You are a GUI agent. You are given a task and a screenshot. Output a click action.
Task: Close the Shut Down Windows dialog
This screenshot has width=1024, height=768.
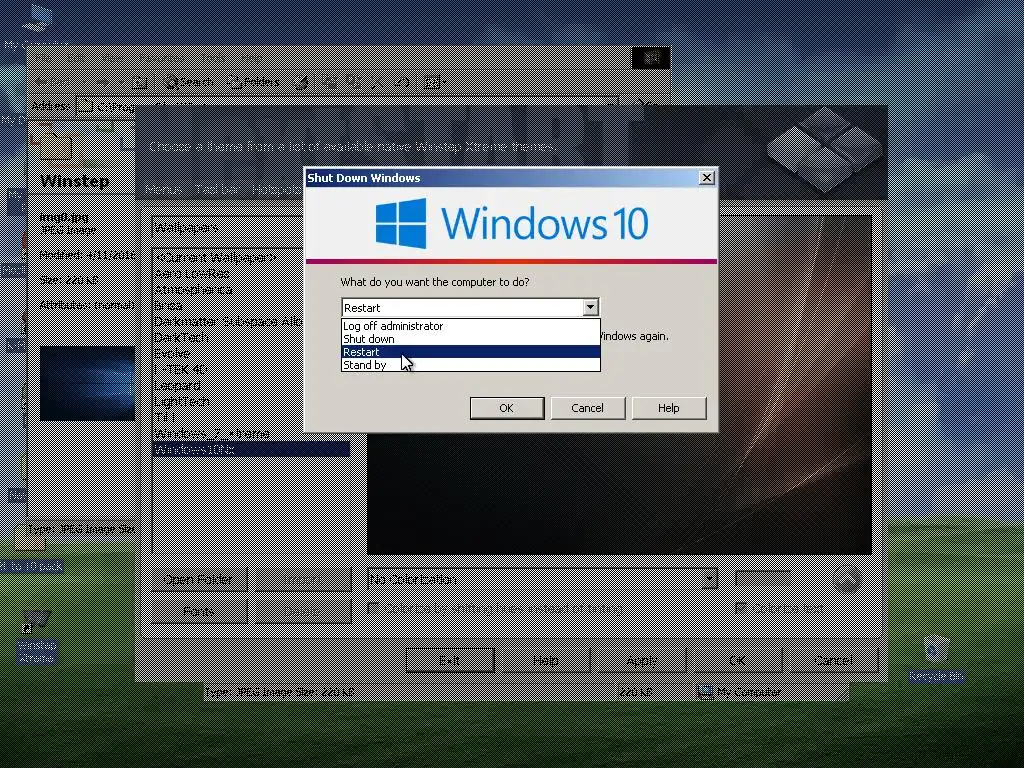coord(707,178)
